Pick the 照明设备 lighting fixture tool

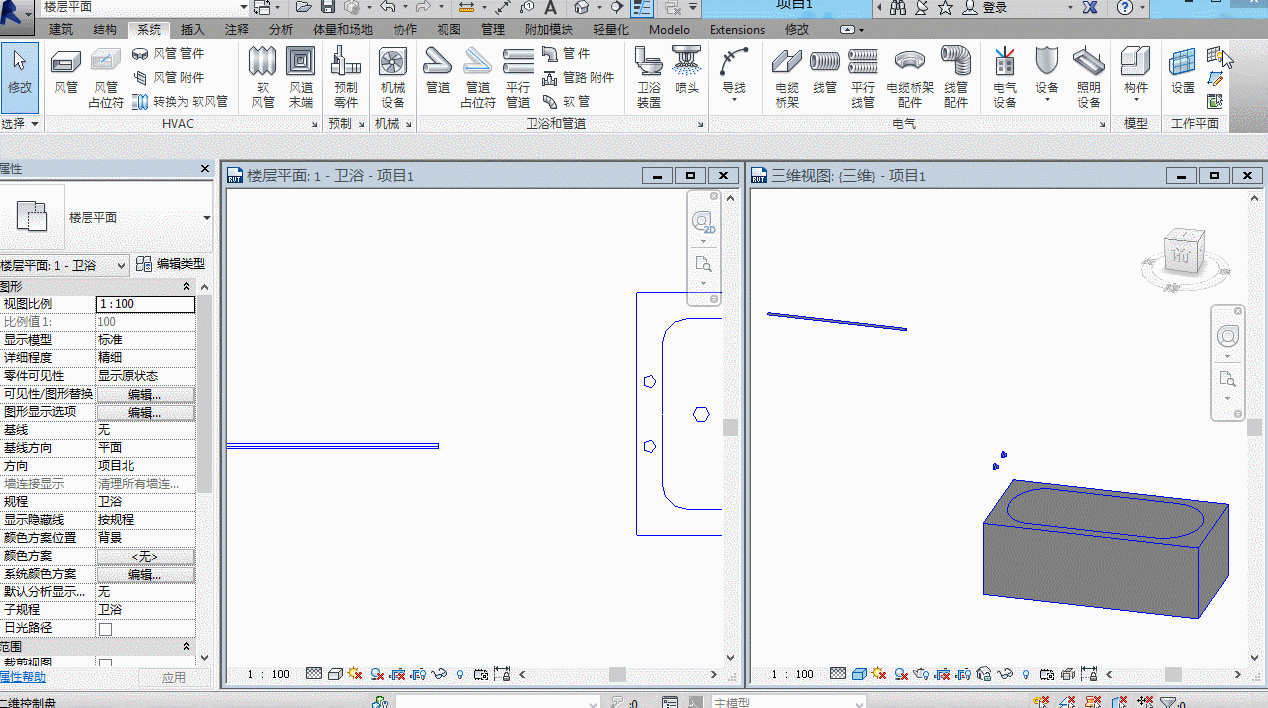pyautogui.click(x=1089, y=78)
